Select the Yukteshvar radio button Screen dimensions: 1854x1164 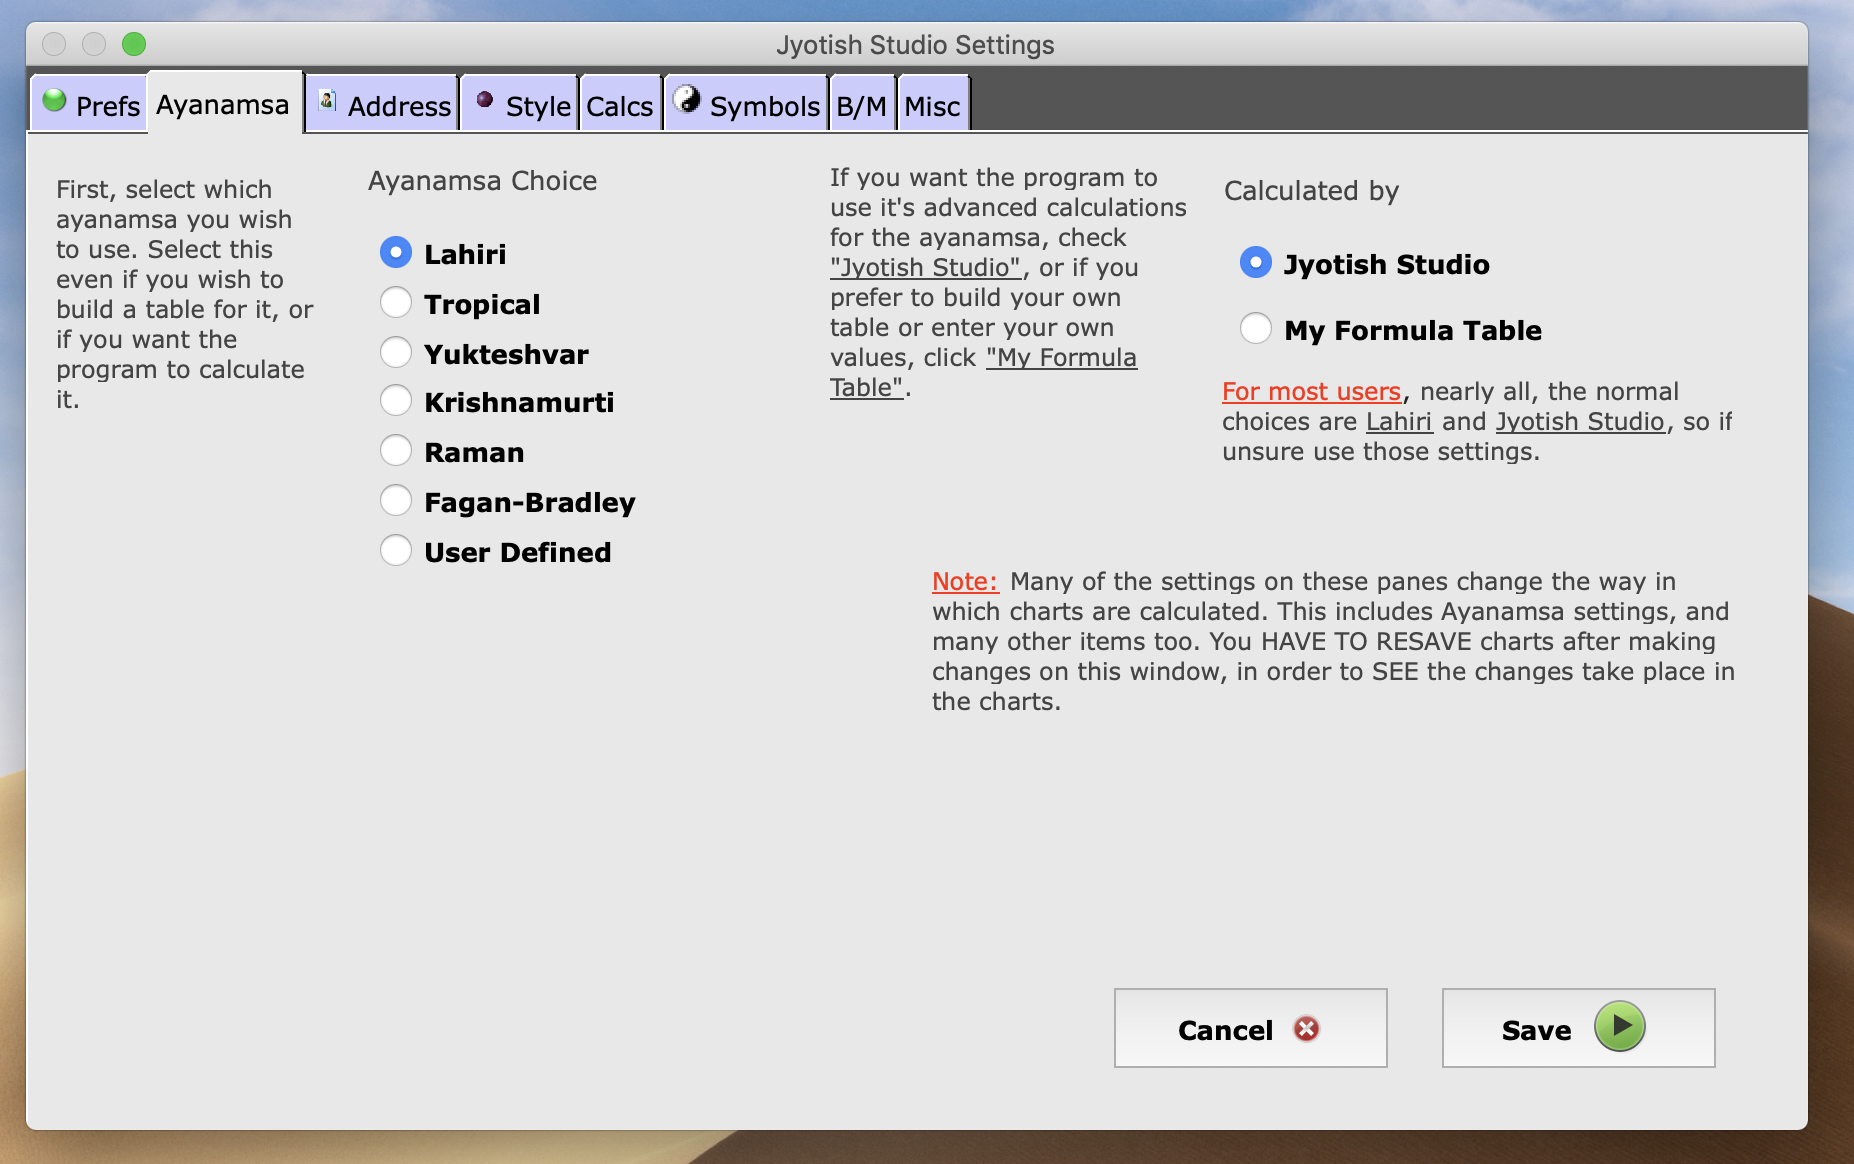pos(396,352)
